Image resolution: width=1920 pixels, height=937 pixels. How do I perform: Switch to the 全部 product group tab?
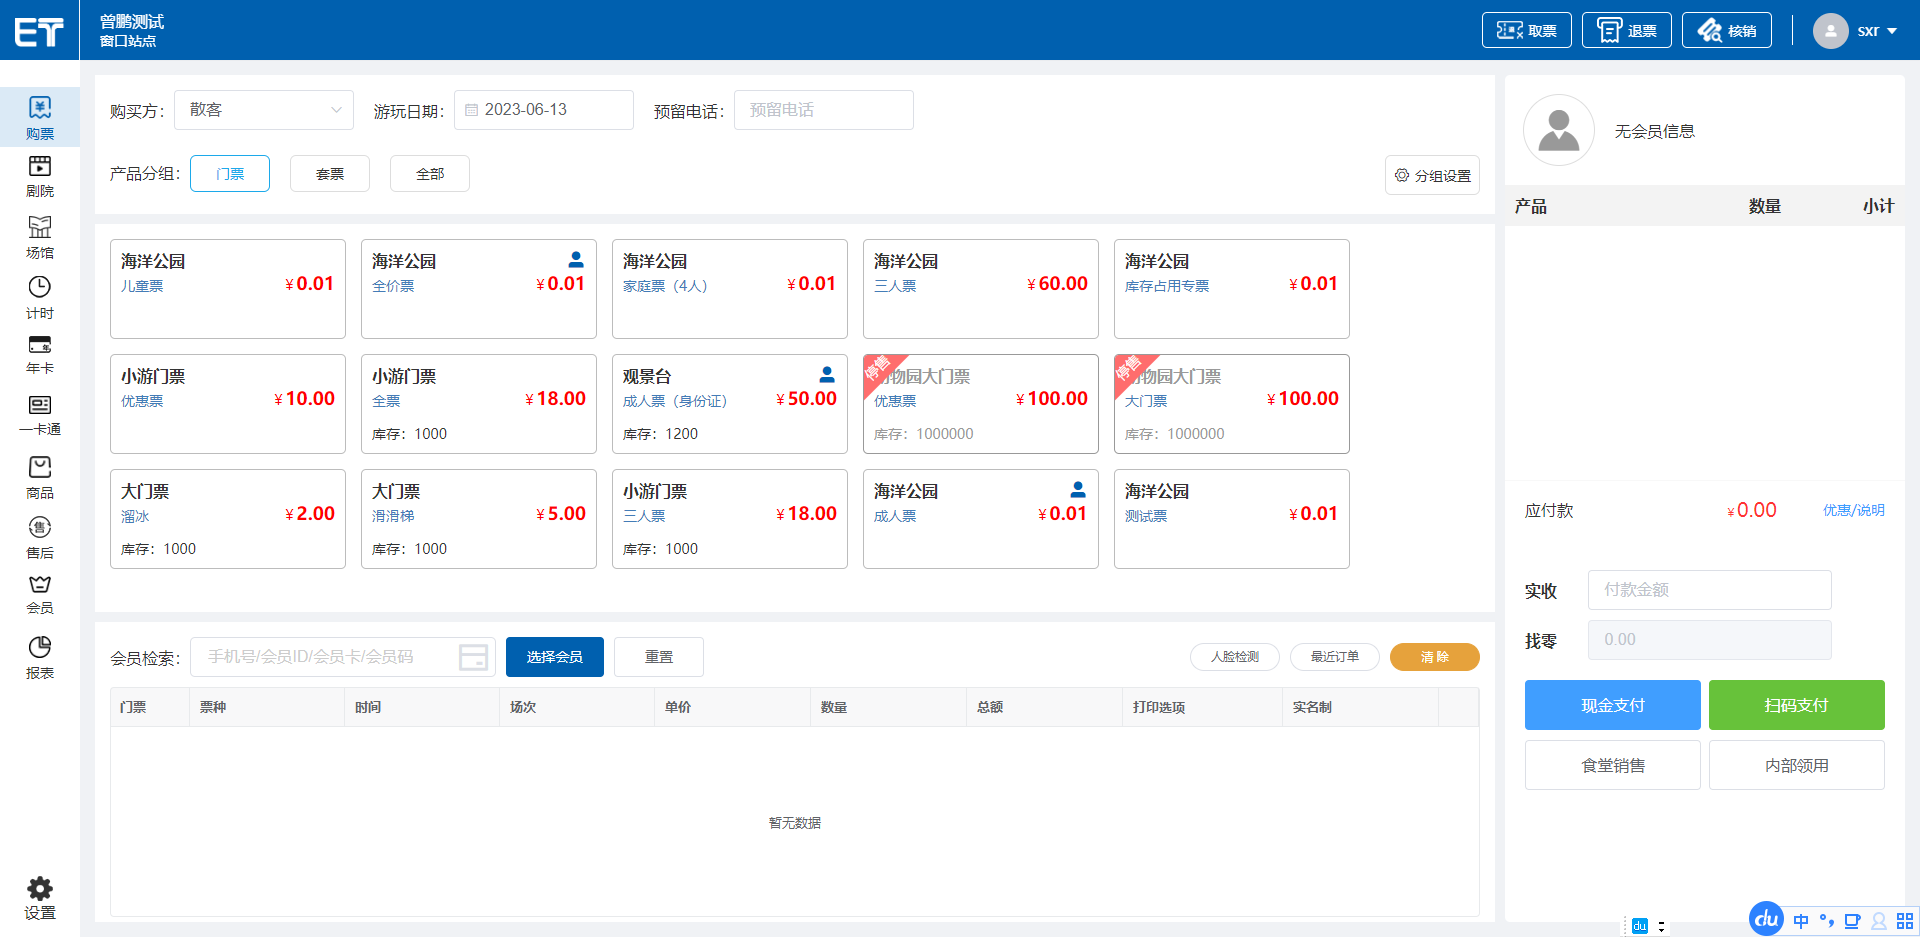(430, 174)
